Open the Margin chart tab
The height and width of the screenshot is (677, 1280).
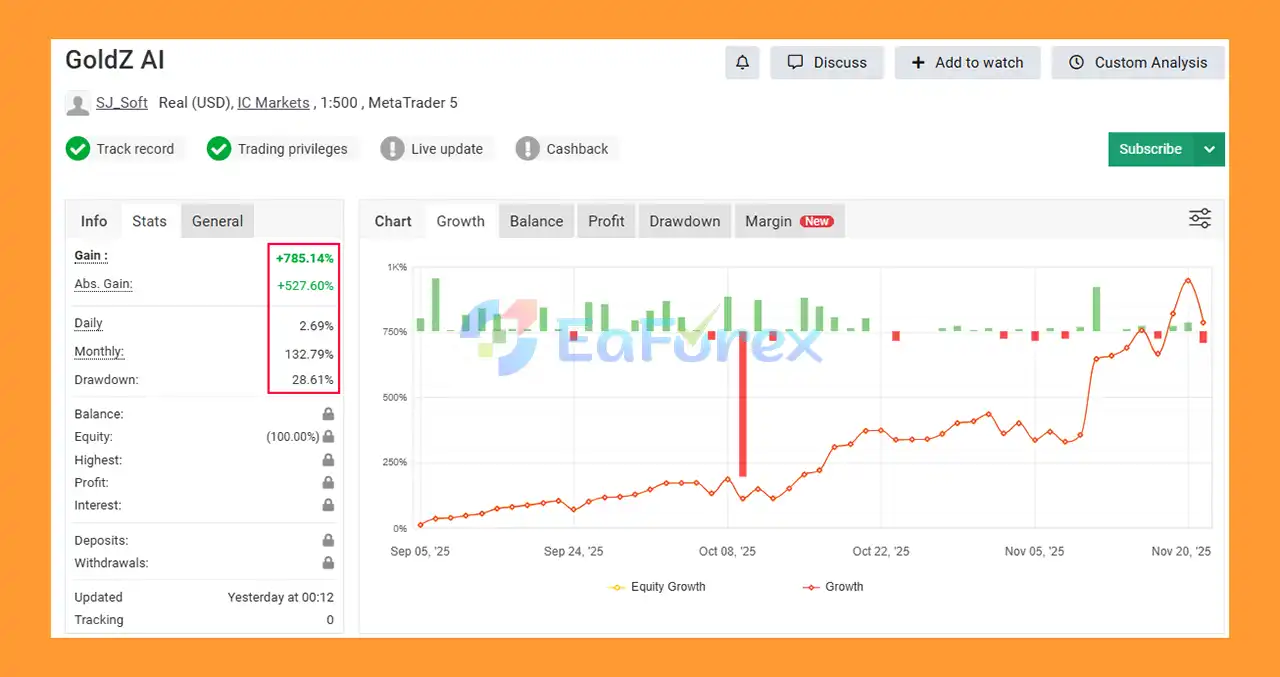coord(788,221)
